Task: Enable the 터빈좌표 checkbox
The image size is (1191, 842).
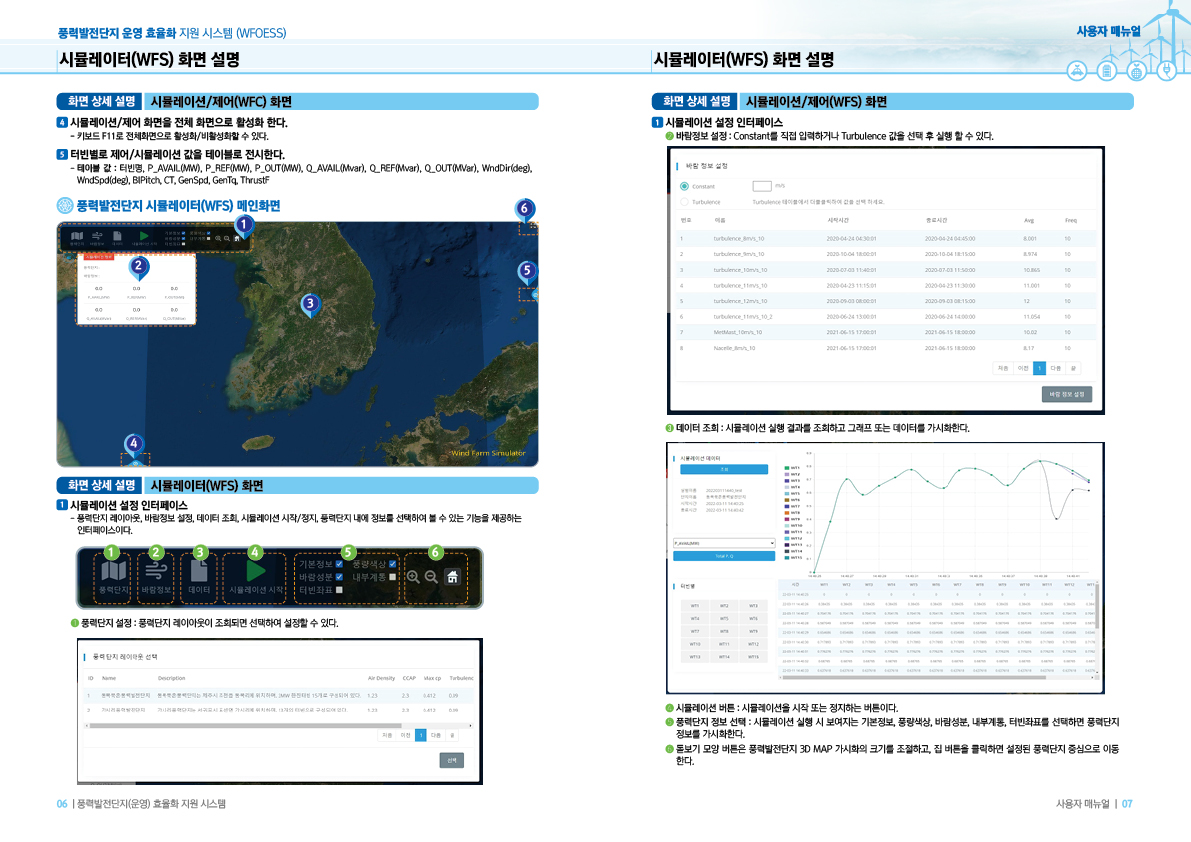Action: (x=339, y=590)
